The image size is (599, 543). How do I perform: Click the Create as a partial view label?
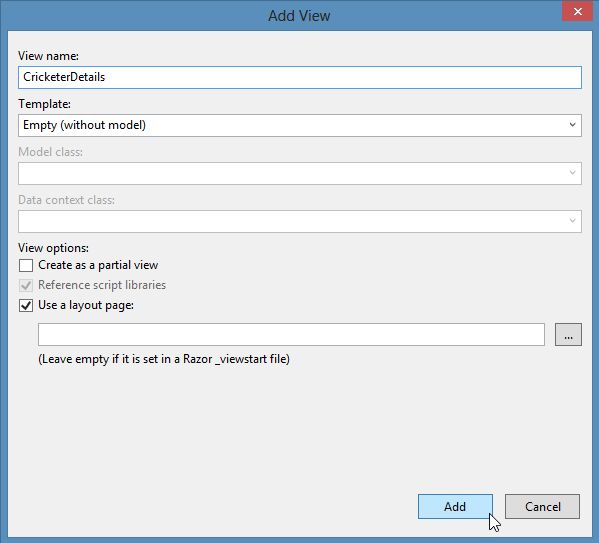click(x=98, y=265)
